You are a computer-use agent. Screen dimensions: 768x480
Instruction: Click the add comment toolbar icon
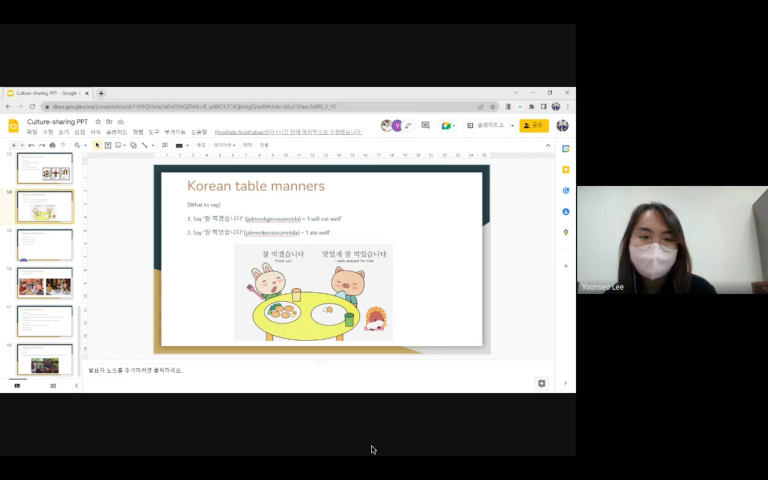pos(165,145)
